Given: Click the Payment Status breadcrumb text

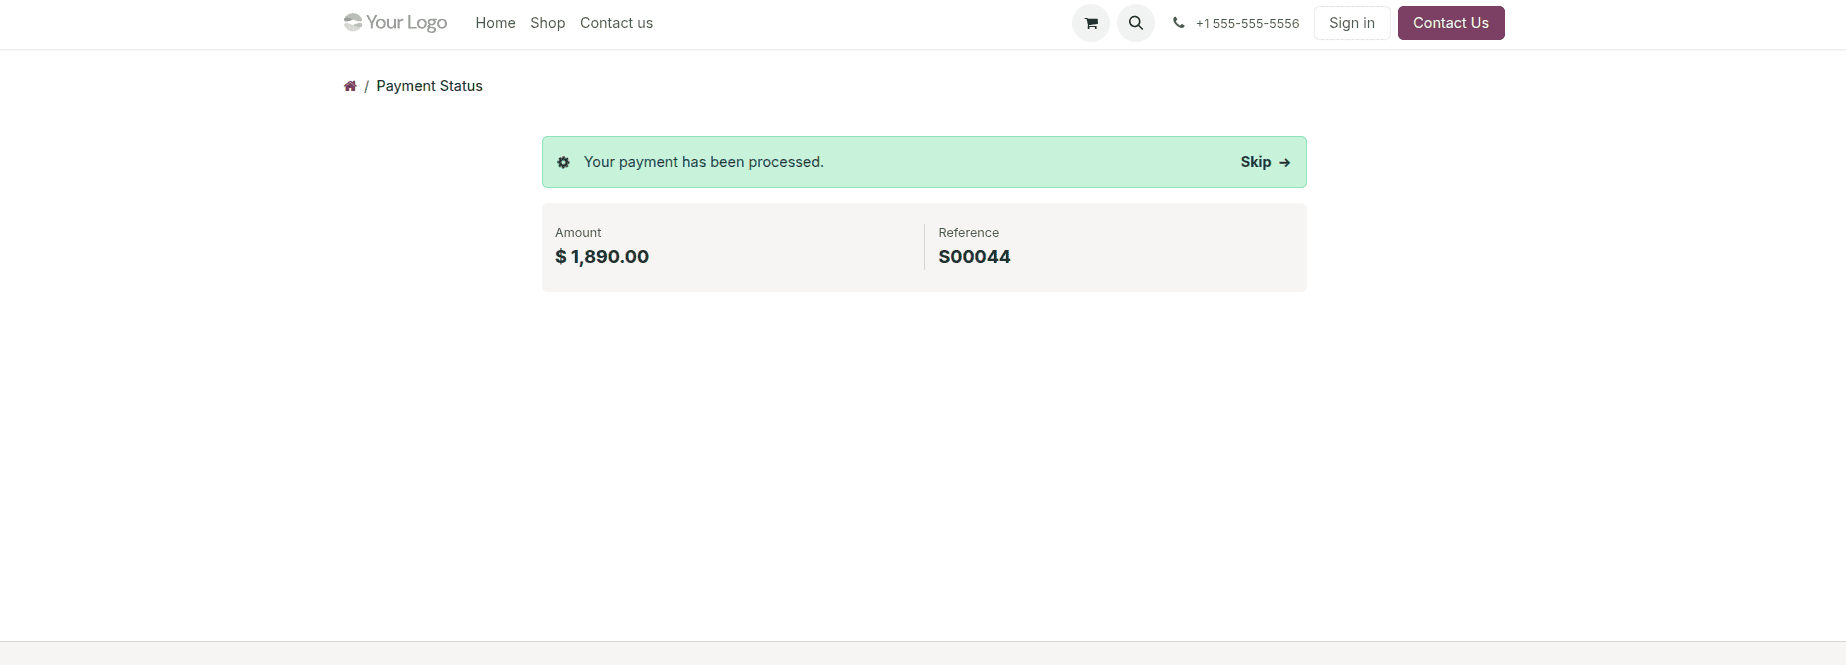Looking at the screenshot, I should [x=429, y=86].
